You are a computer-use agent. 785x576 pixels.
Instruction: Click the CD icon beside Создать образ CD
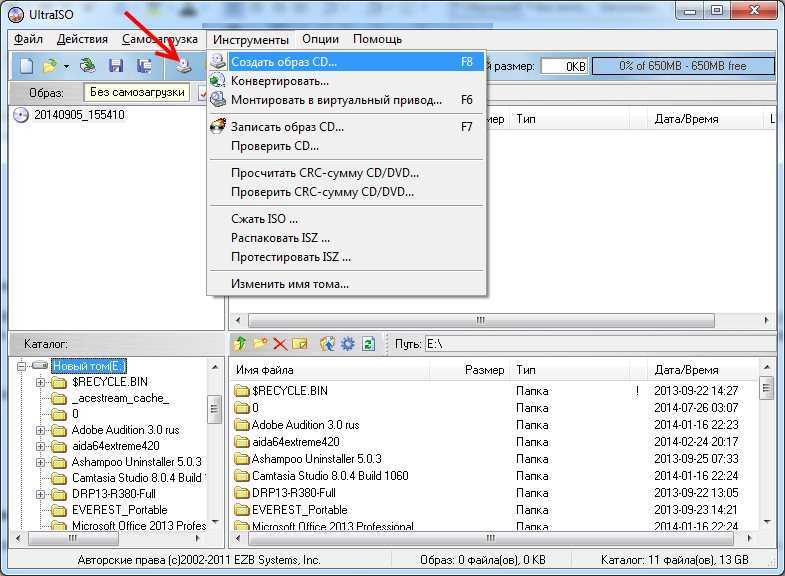218,62
